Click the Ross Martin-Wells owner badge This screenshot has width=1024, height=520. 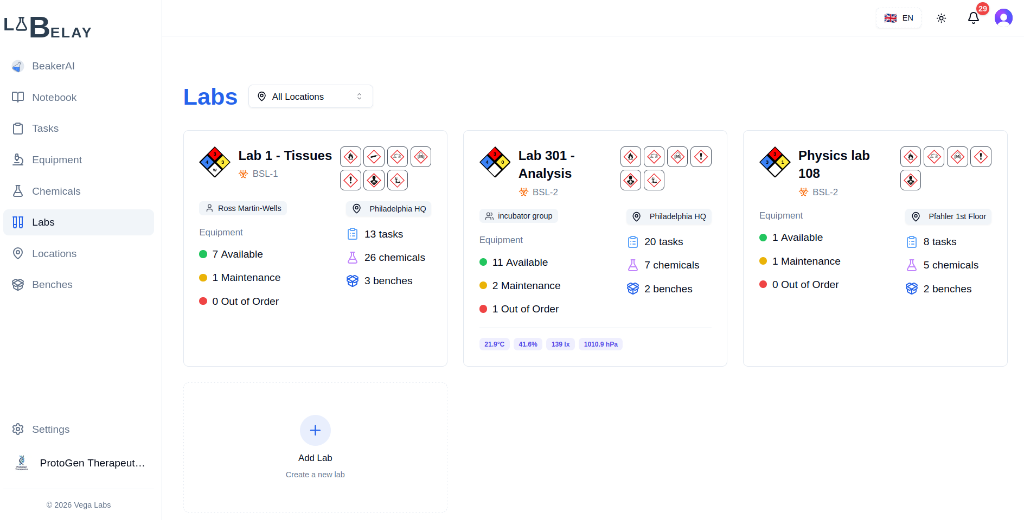[243, 208]
